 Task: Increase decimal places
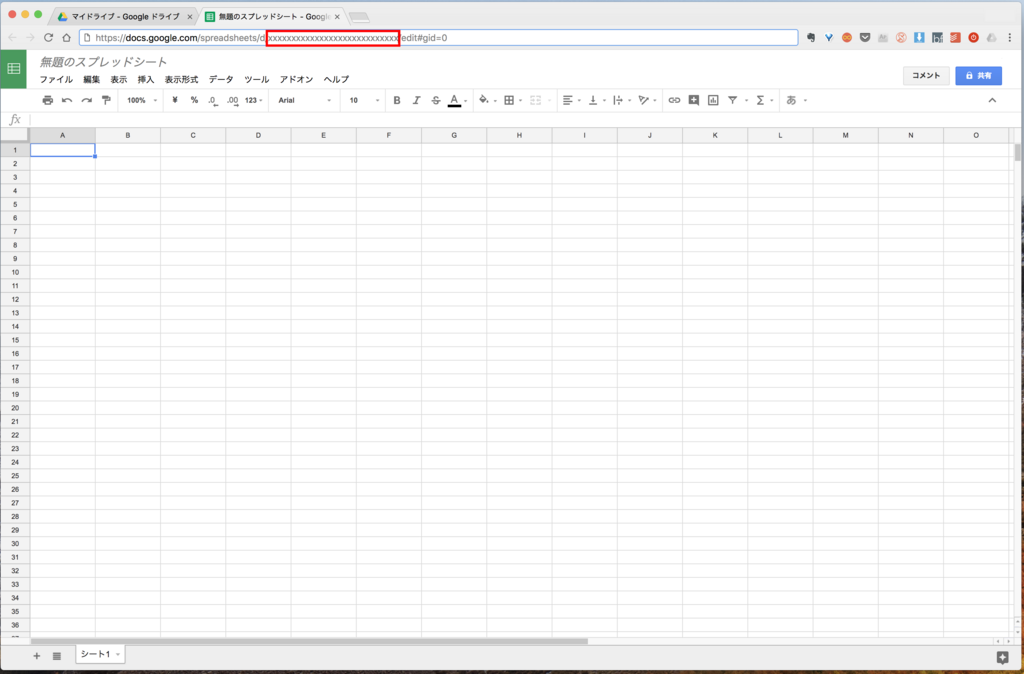(x=232, y=101)
